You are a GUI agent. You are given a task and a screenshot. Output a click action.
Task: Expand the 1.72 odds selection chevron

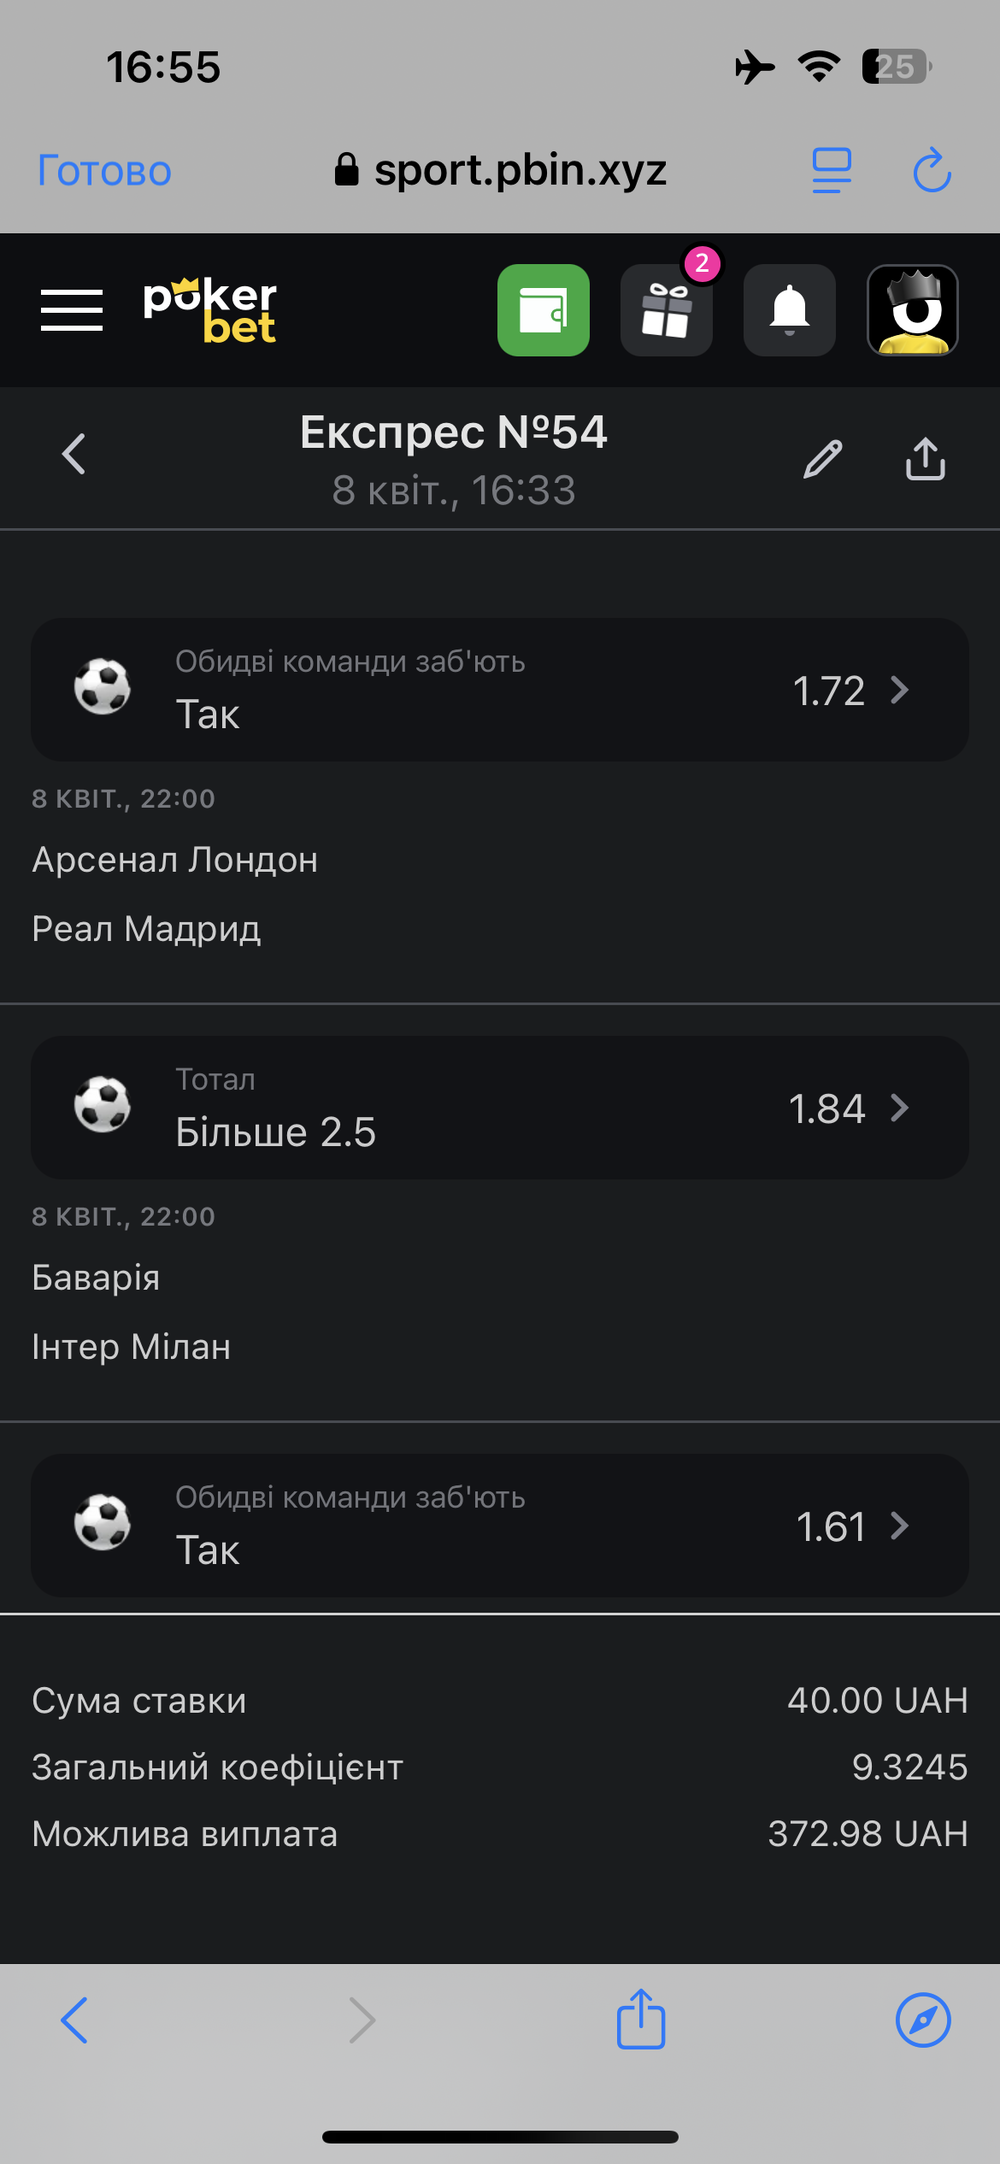pos(900,690)
